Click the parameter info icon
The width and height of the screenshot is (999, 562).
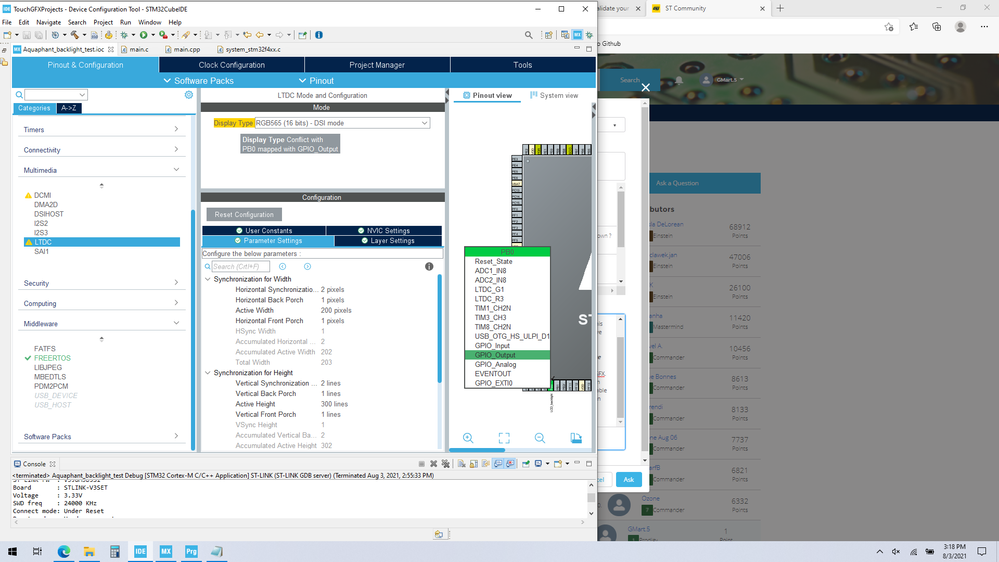pyautogui.click(x=429, y=266)
